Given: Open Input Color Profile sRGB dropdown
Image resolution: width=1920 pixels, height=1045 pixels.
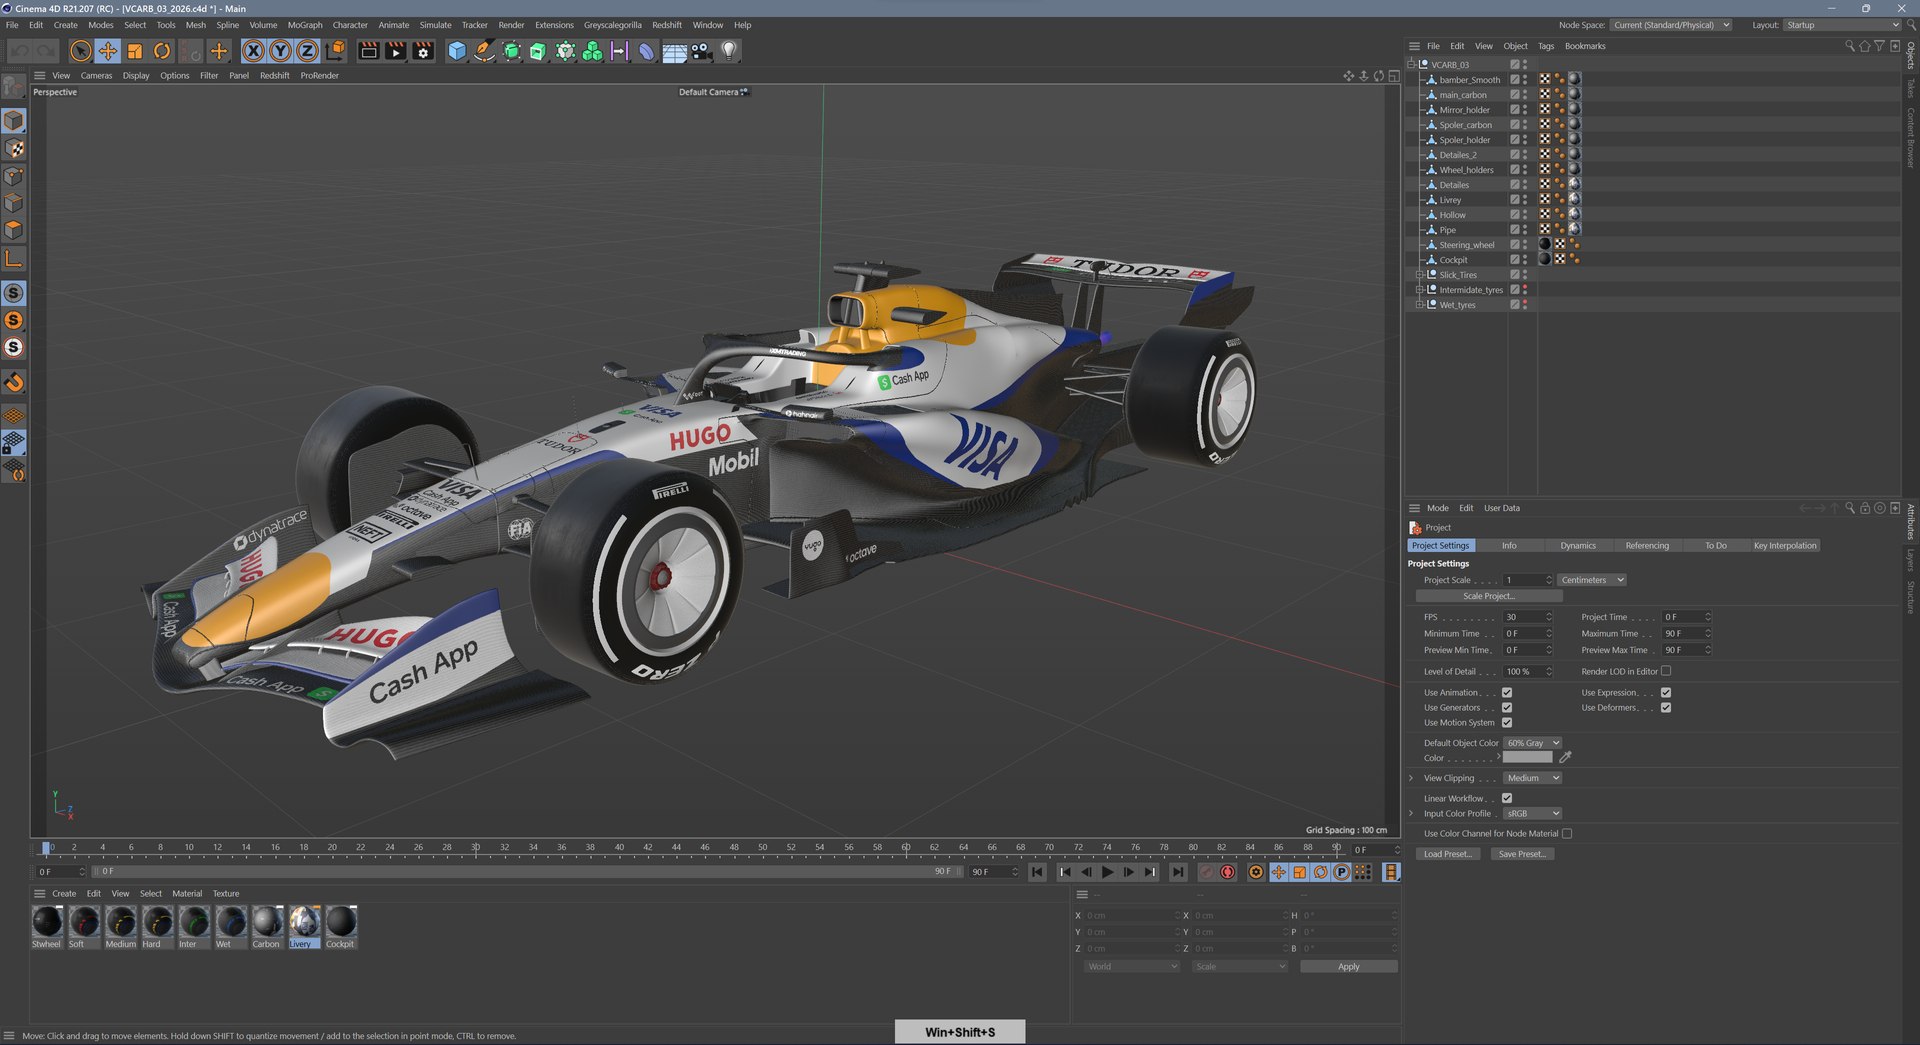Looking at the screenshot, I should (1533, 813).
